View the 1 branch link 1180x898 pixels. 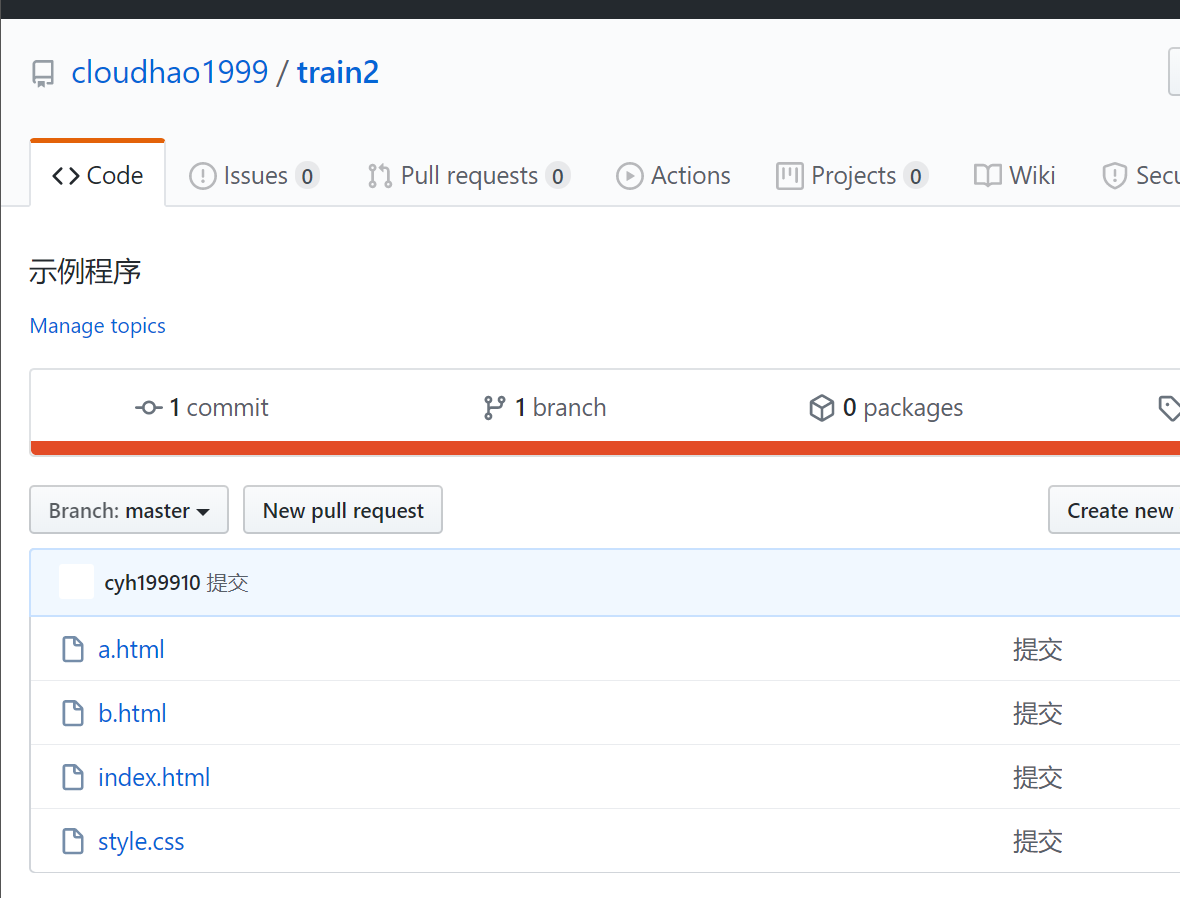[545, 407]
